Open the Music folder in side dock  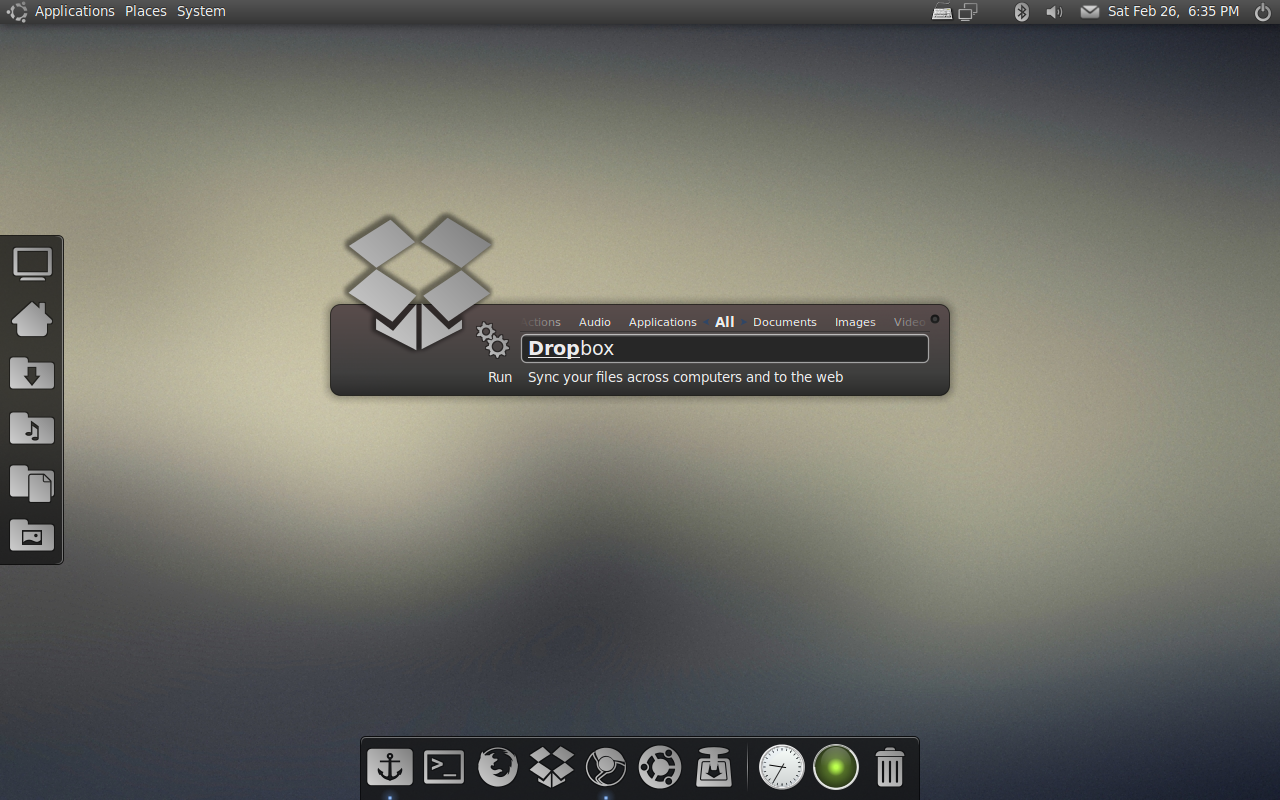click(32, 428)
